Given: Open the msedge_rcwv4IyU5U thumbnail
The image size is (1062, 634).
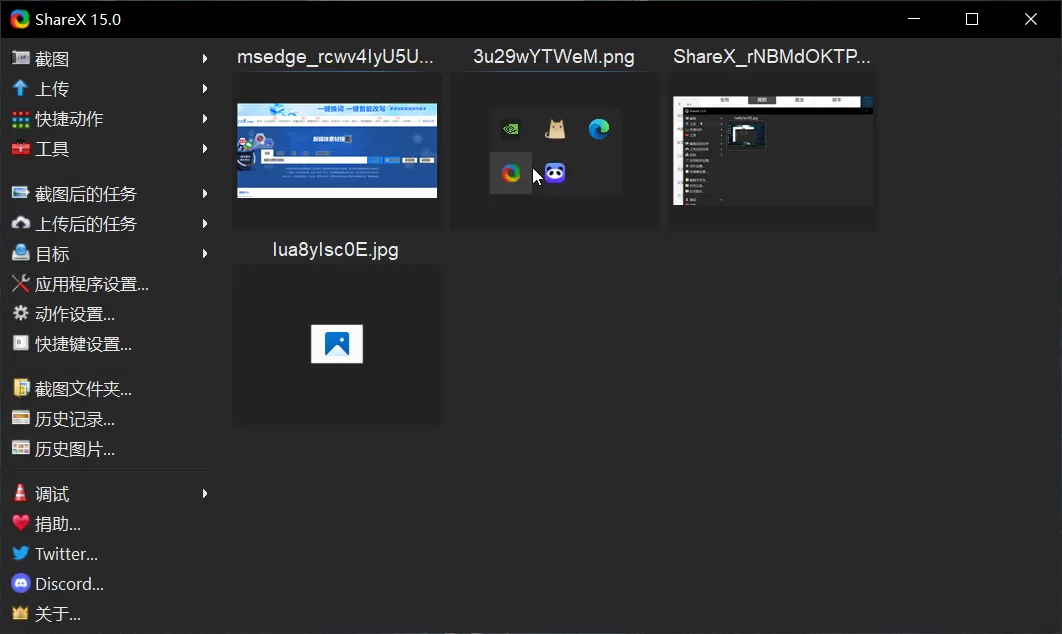Looking at the screenshot, I should tap(336, 151).
